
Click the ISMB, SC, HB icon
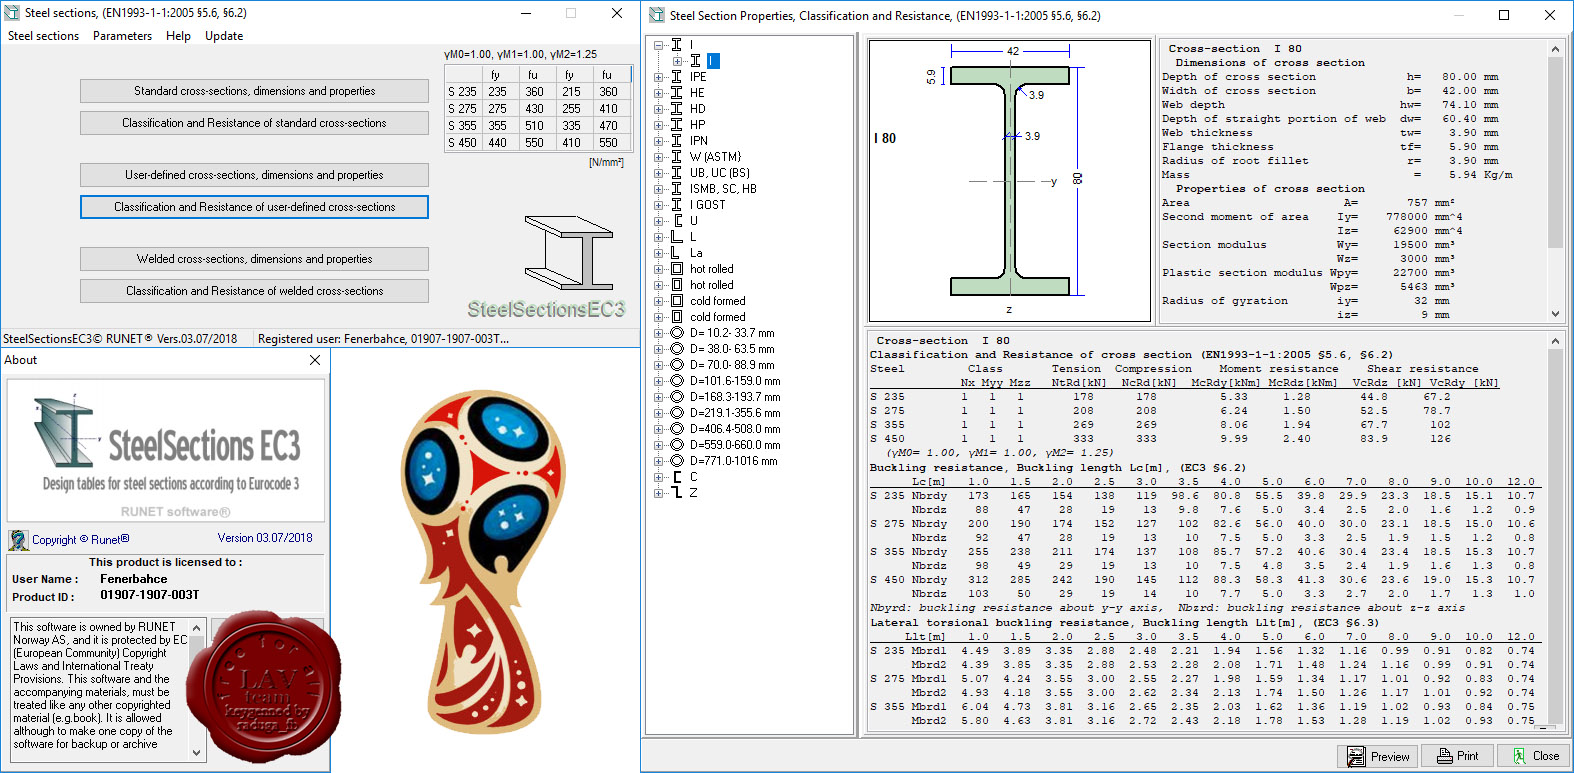click(x=677, y=189)
